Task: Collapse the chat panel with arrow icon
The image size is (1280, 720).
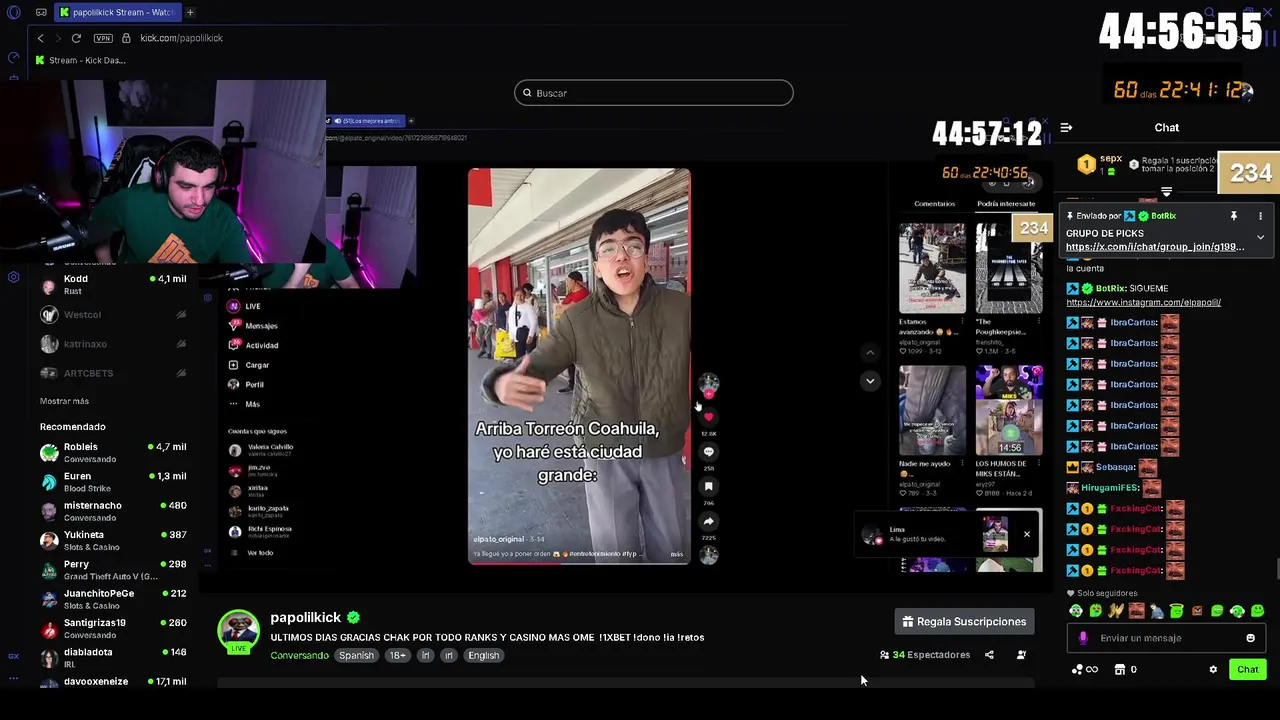Action: coord(1066,127)
